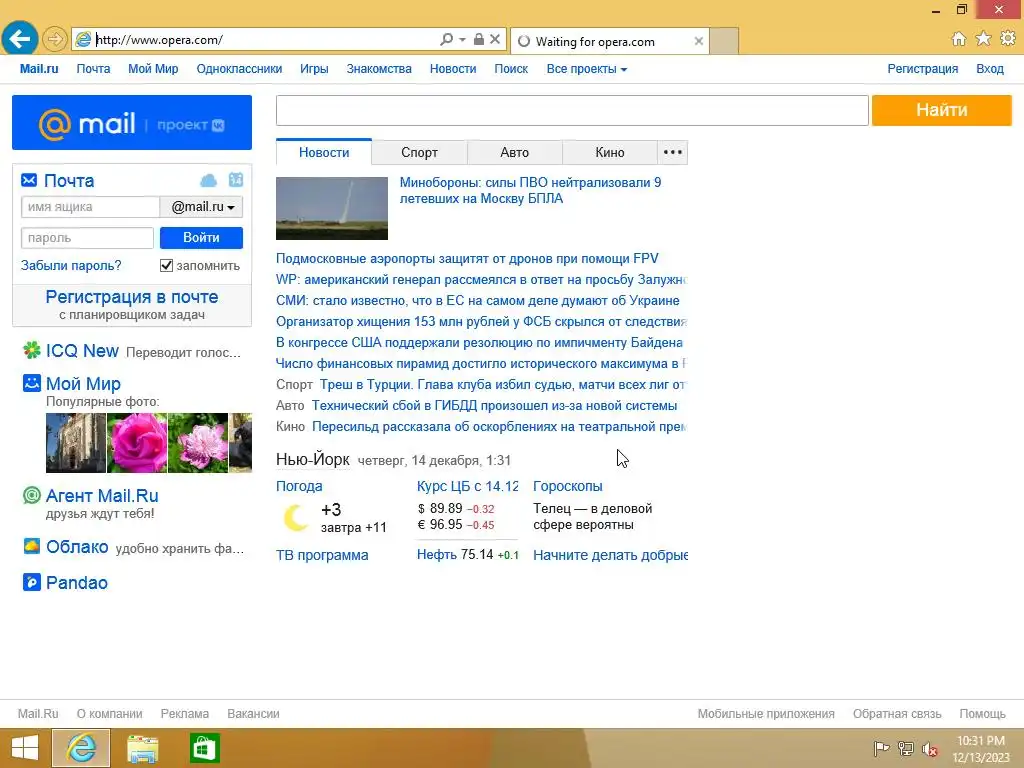Screen dimensions: 1024x768
Task: Click the browser Forward arrow button
Action: click(x=55, y=40)
